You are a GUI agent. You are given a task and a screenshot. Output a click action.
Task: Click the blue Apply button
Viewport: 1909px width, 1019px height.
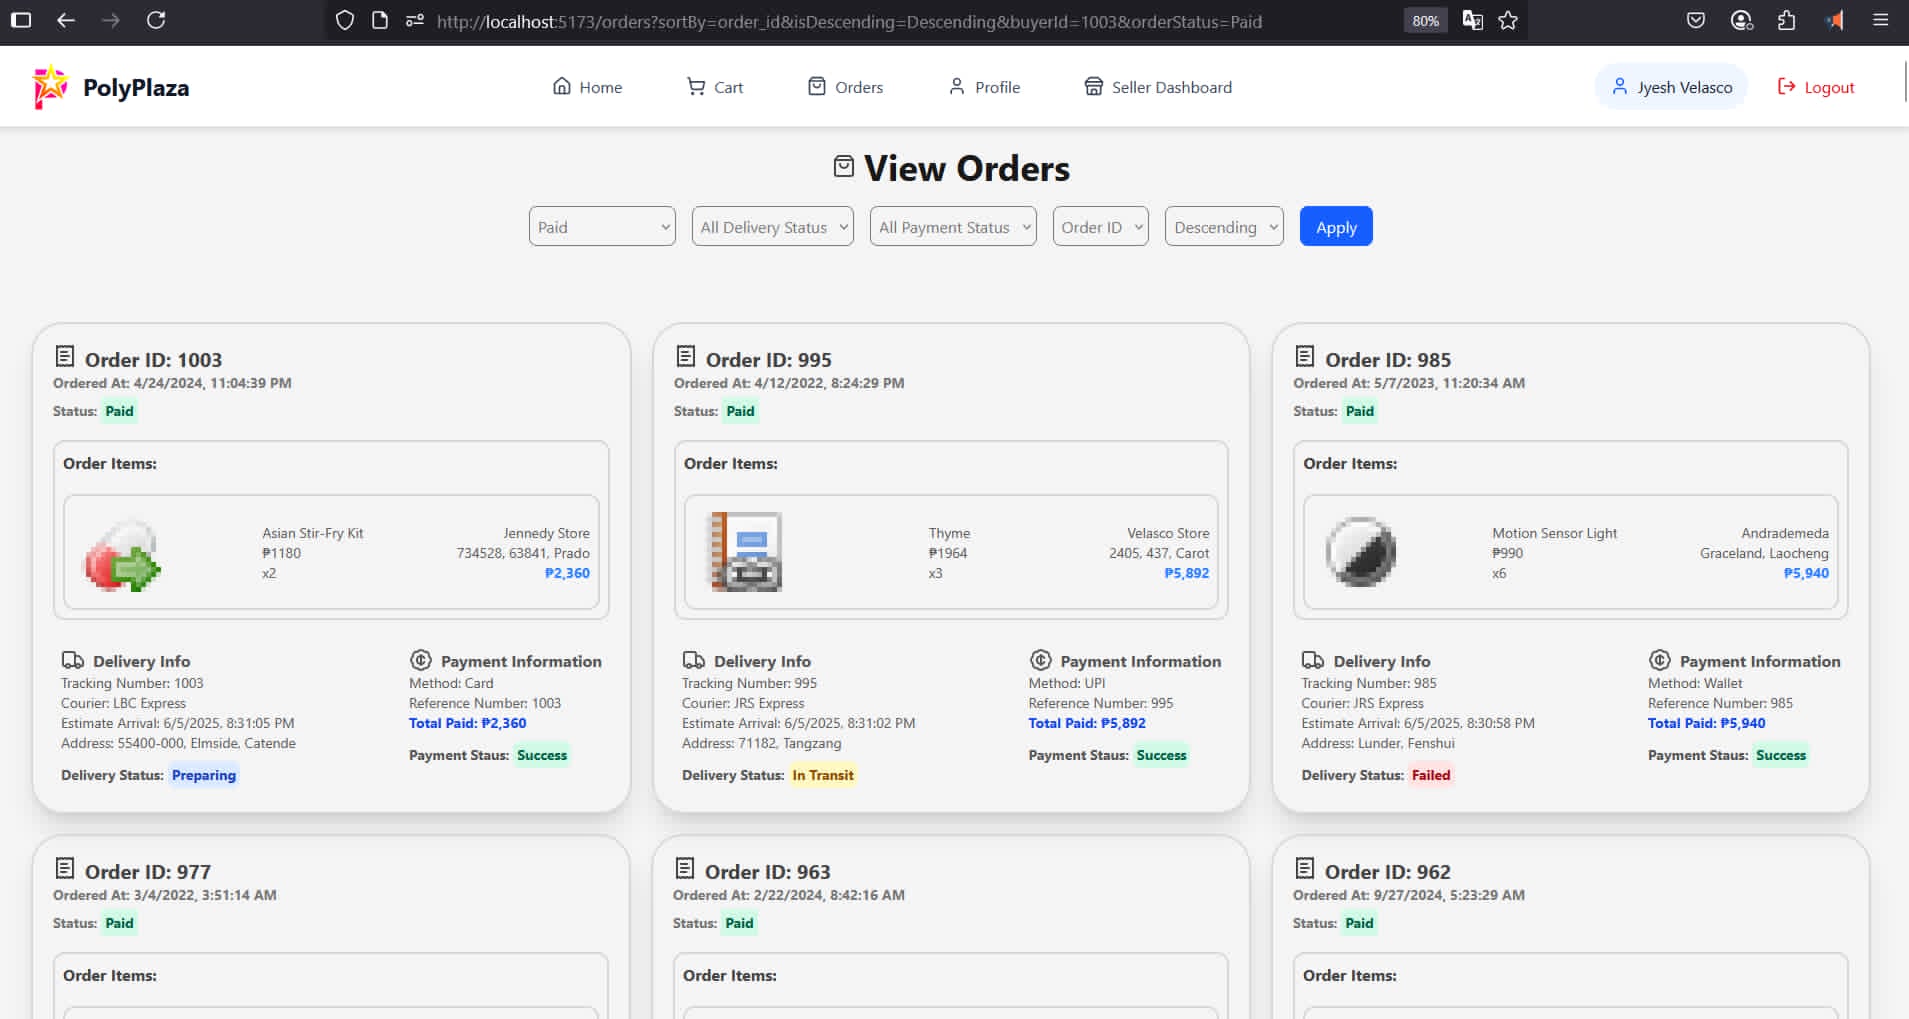coord(1336,227)
